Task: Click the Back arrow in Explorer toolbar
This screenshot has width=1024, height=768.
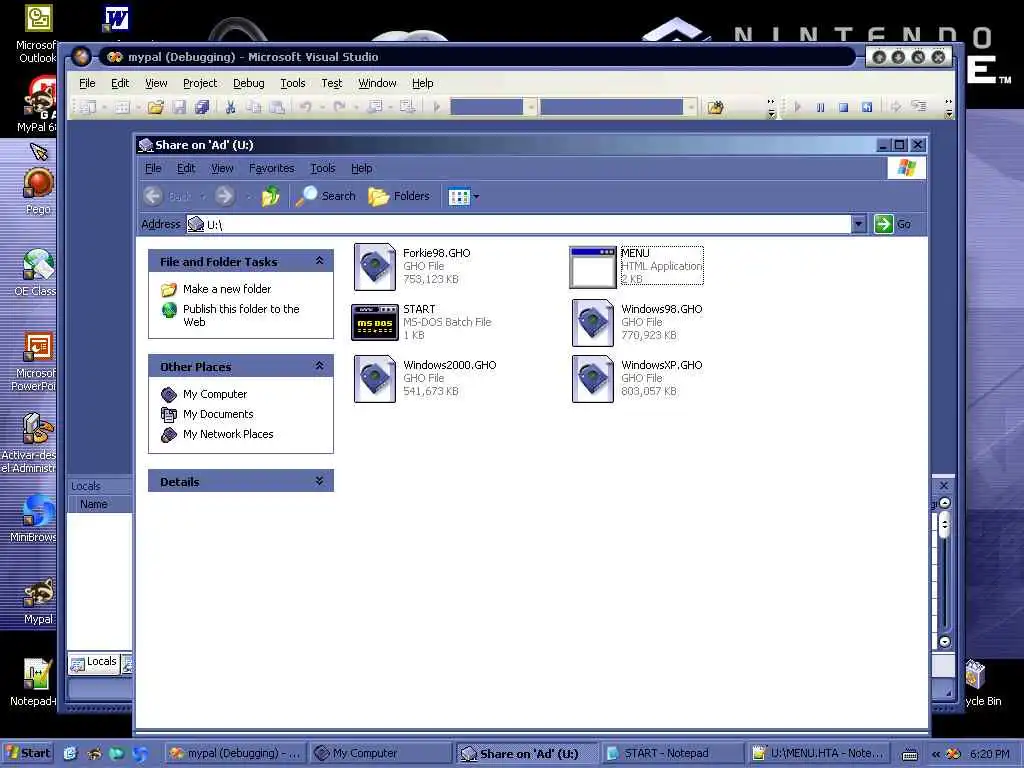Action: [153, 195]
